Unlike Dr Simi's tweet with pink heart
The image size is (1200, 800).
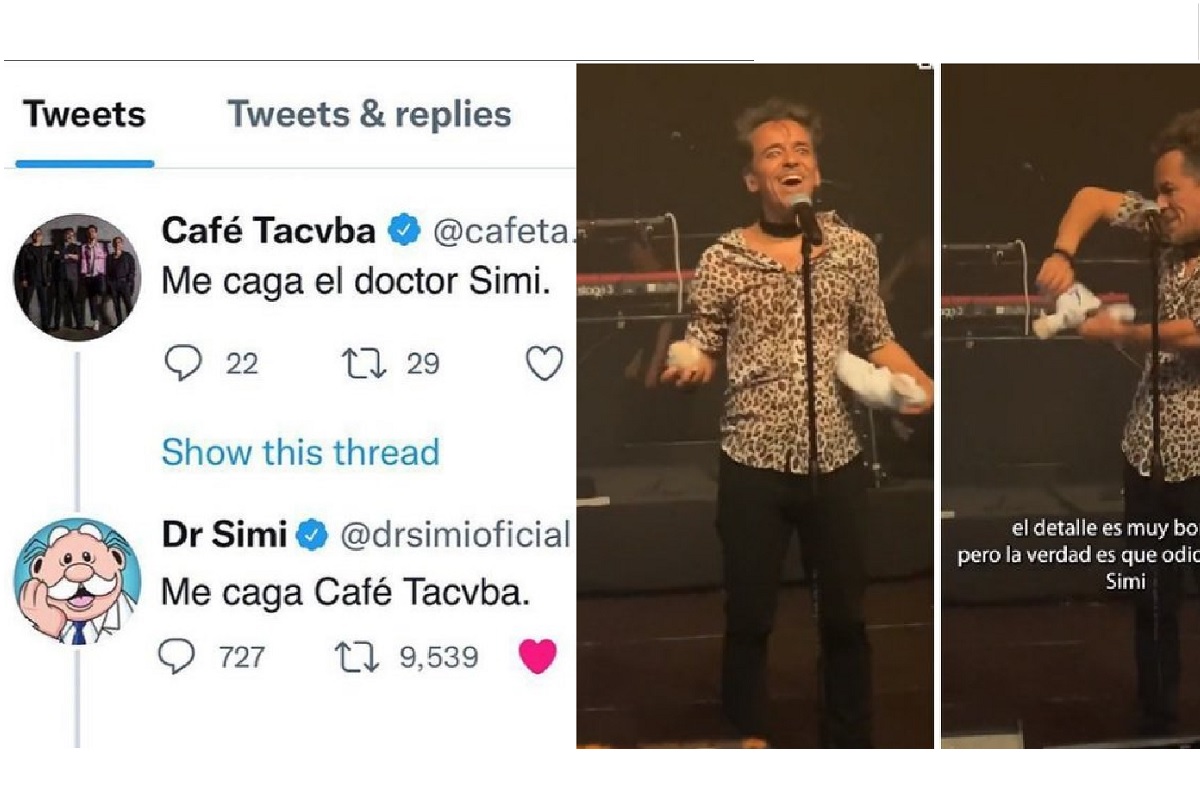click(538, 657)
